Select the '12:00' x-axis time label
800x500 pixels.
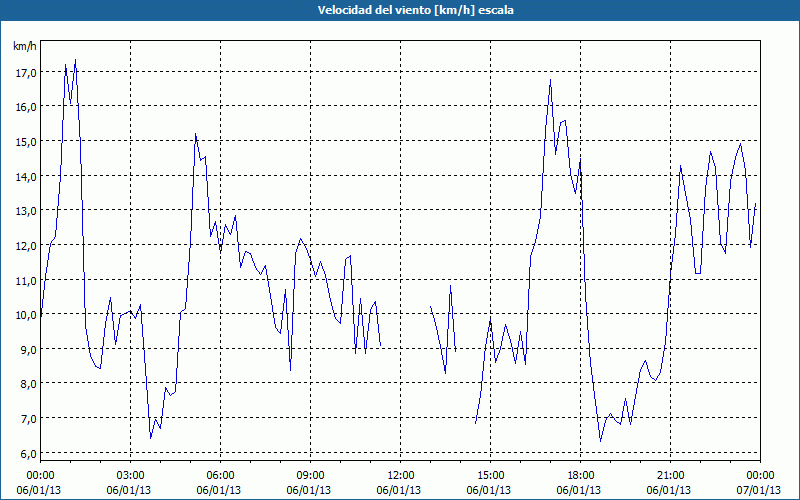point(401,476)
